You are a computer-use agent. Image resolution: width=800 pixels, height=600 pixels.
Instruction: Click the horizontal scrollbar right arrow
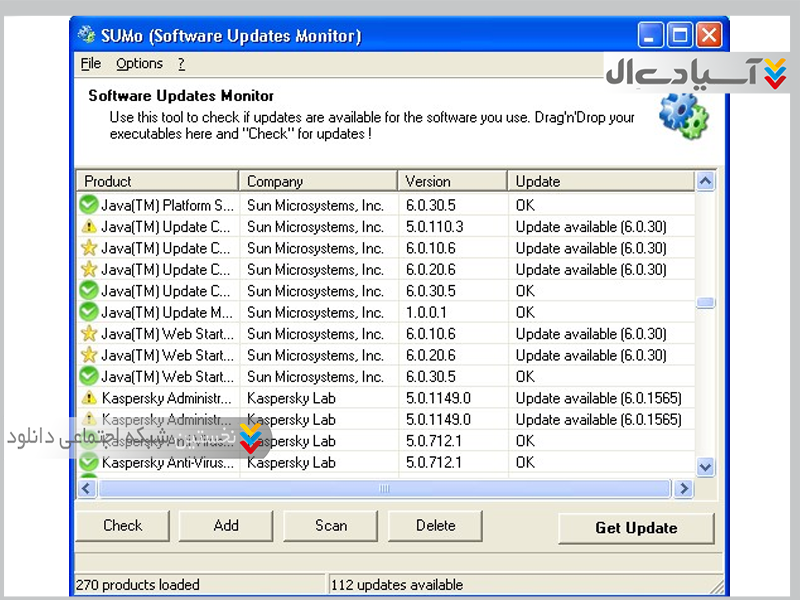pyautogui.click(x=684, y=489)
